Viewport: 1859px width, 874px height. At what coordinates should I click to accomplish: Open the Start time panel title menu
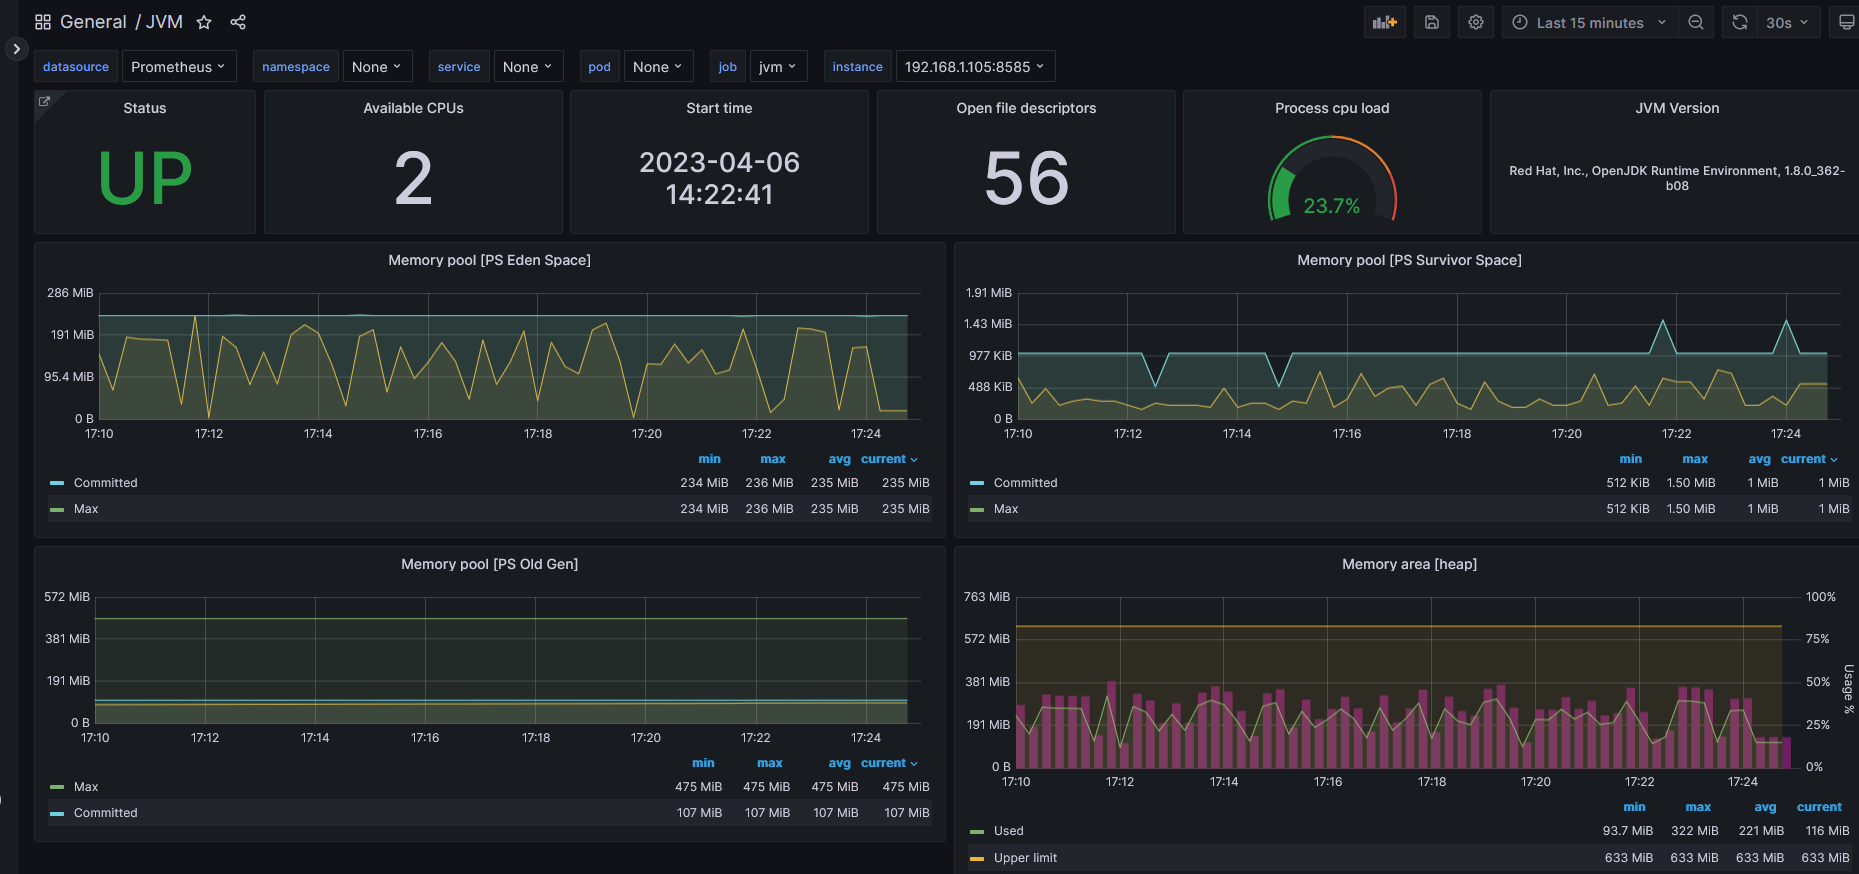coord(719,108)
